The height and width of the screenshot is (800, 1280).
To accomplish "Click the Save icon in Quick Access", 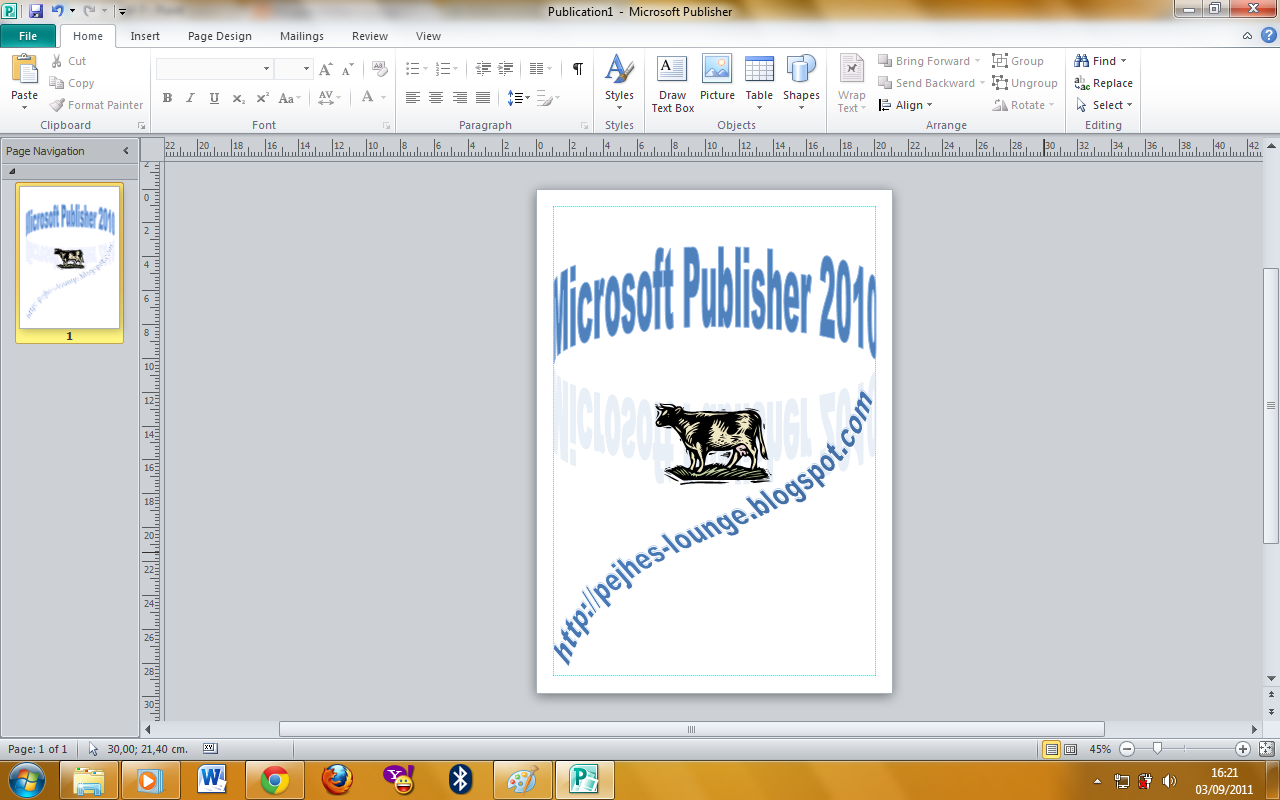I will tap(36, 11).
